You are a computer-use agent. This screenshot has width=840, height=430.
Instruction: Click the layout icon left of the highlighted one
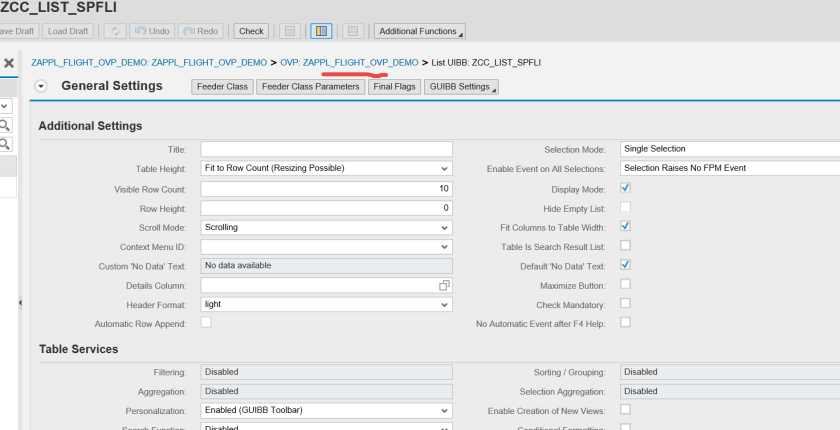coord(290,31)
